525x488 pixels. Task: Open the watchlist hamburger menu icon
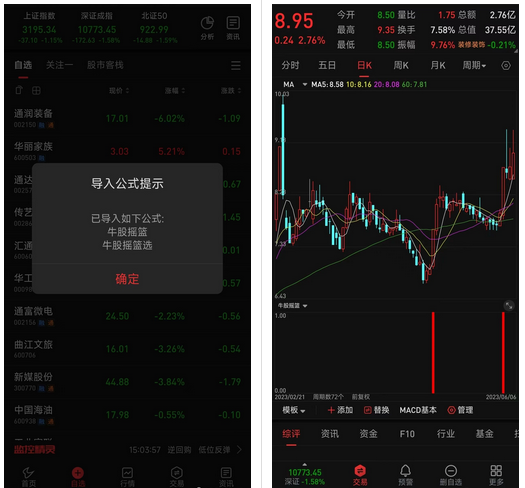click(x=236, y=65)
